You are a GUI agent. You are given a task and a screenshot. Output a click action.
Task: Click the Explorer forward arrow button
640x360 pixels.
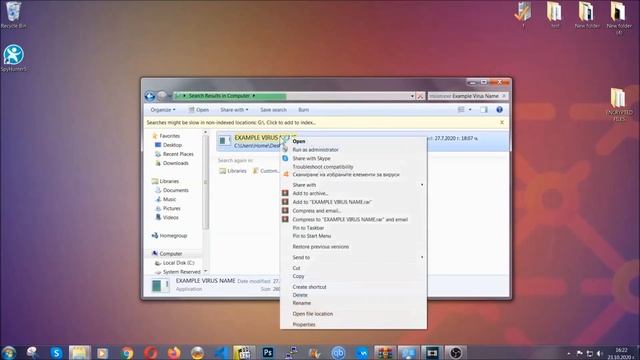[162, 96]
